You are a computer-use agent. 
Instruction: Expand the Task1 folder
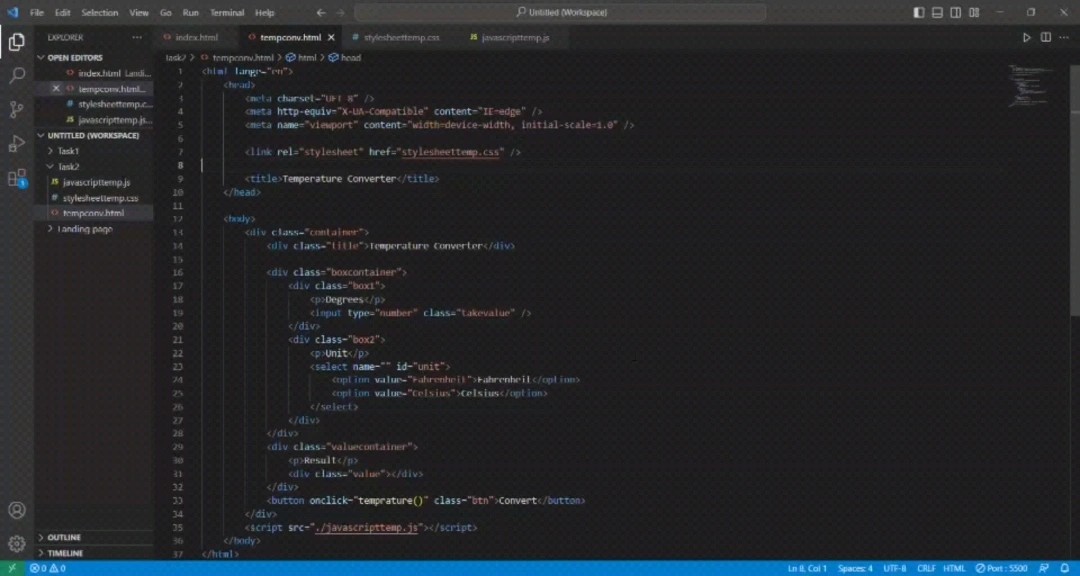[x=68, y=151]
